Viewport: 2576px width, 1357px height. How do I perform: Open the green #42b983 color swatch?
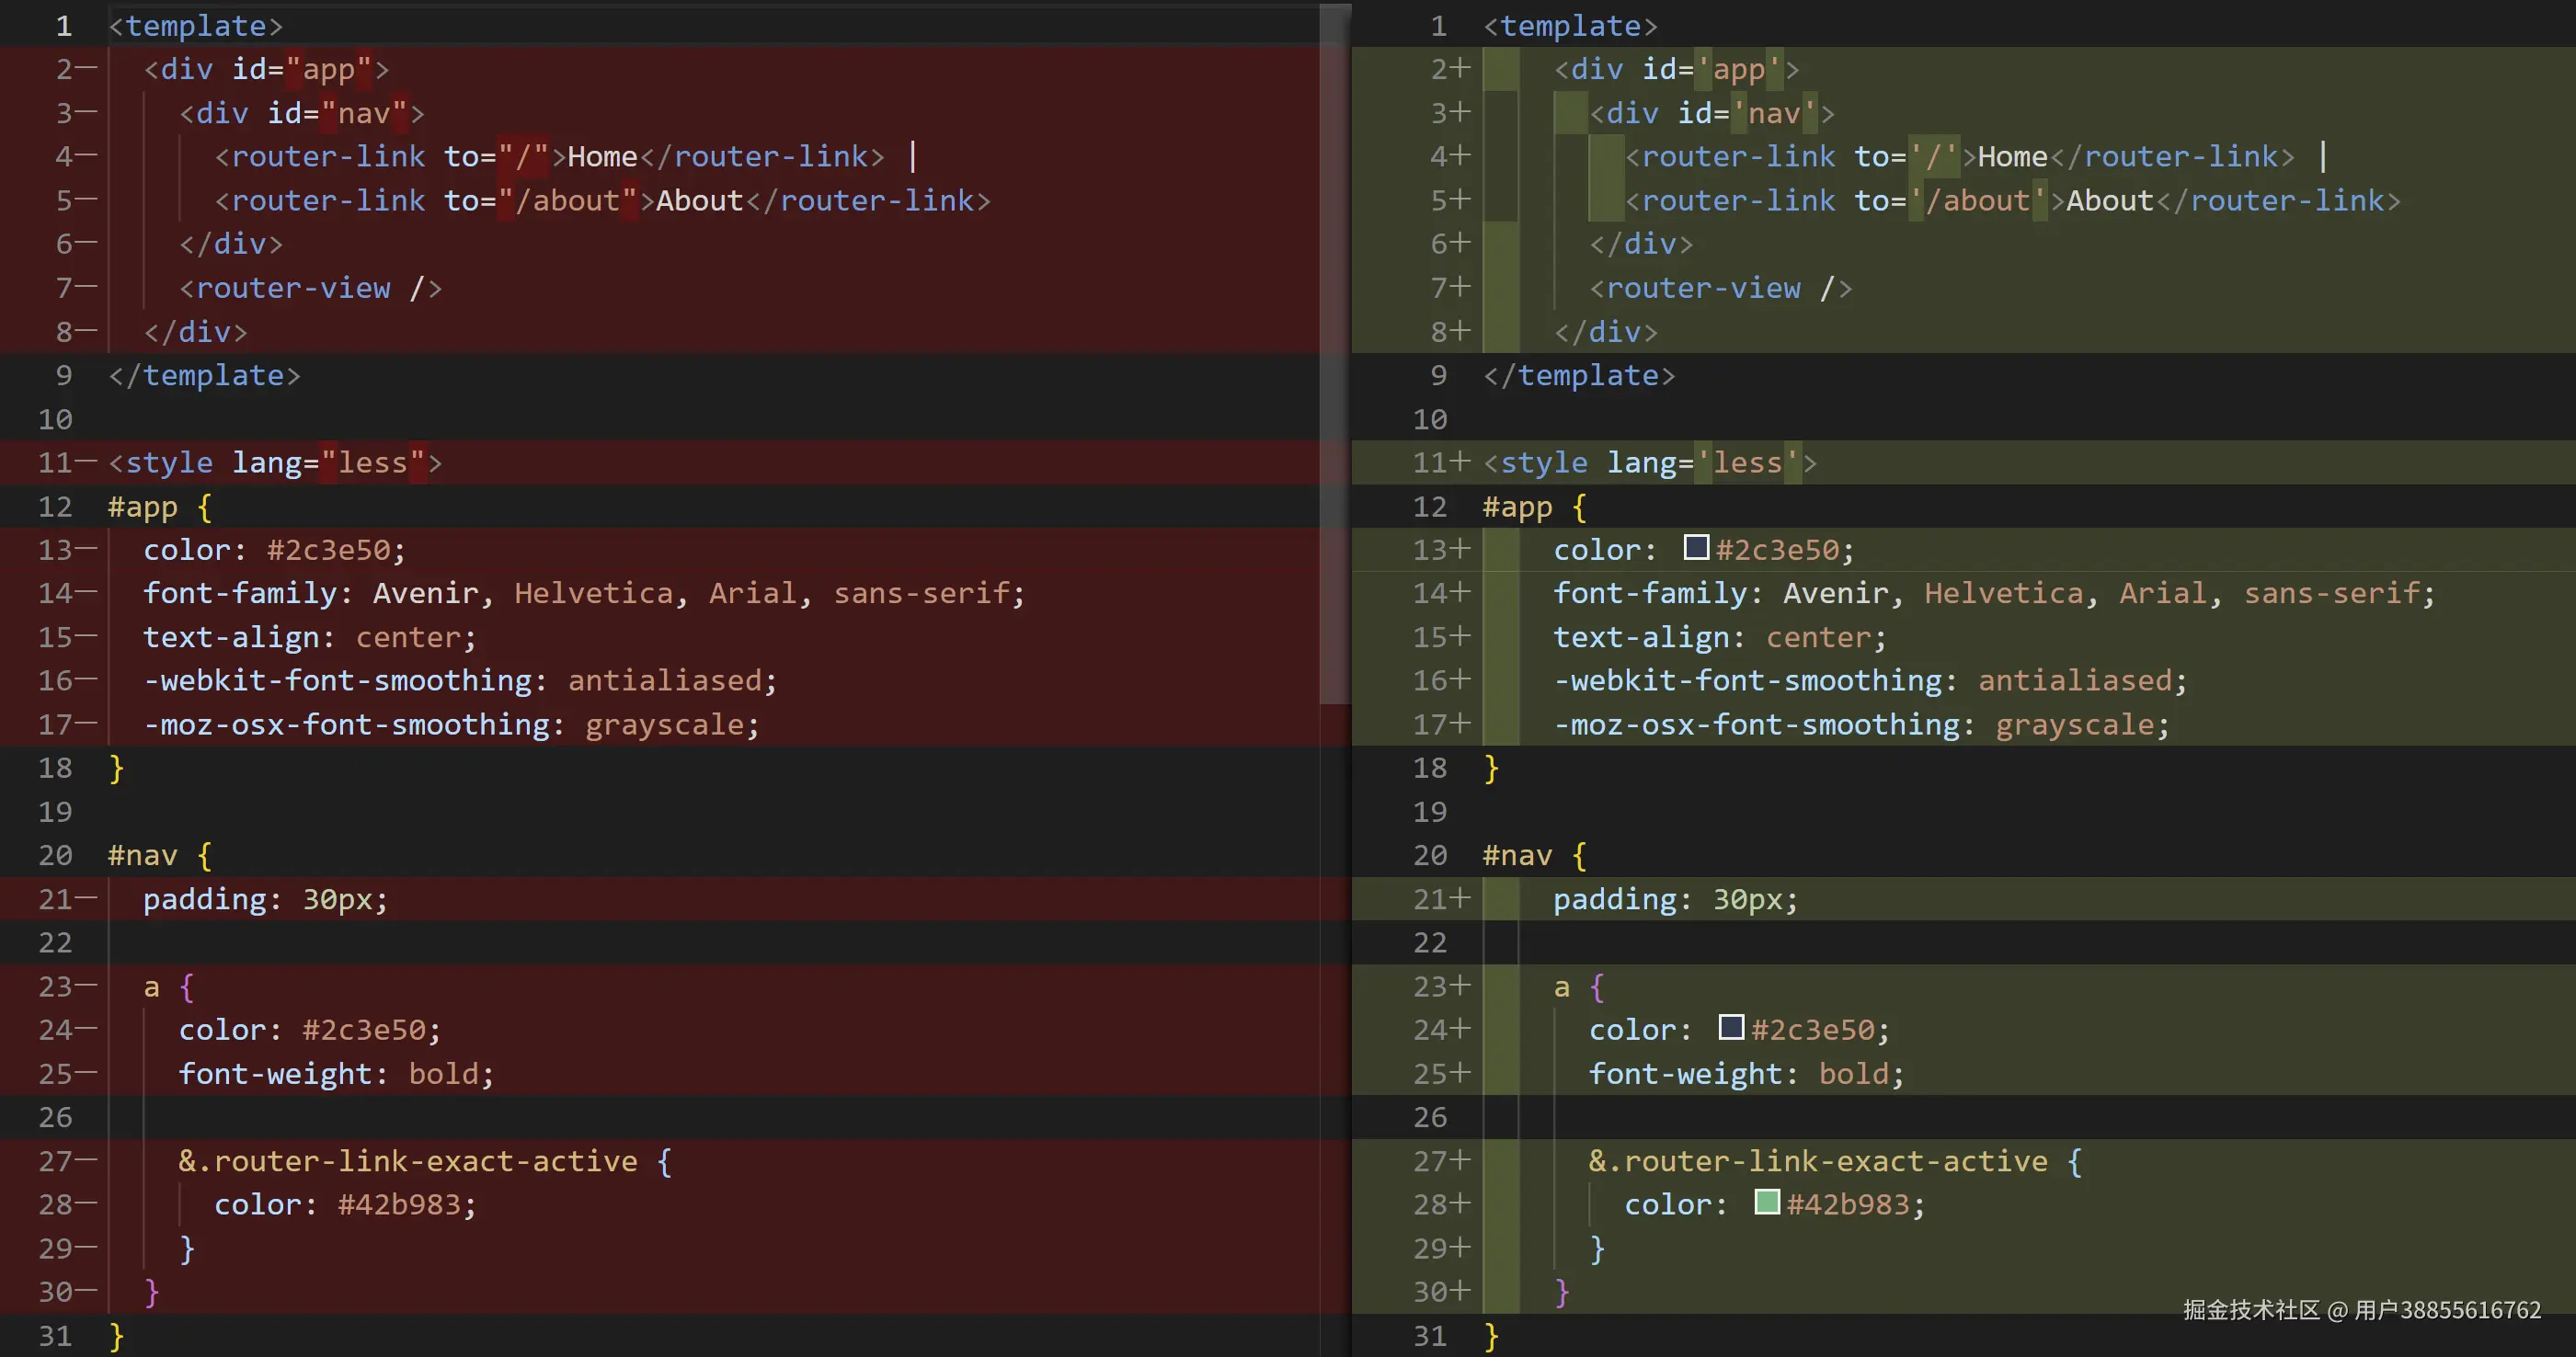tap(1767, 1202)
